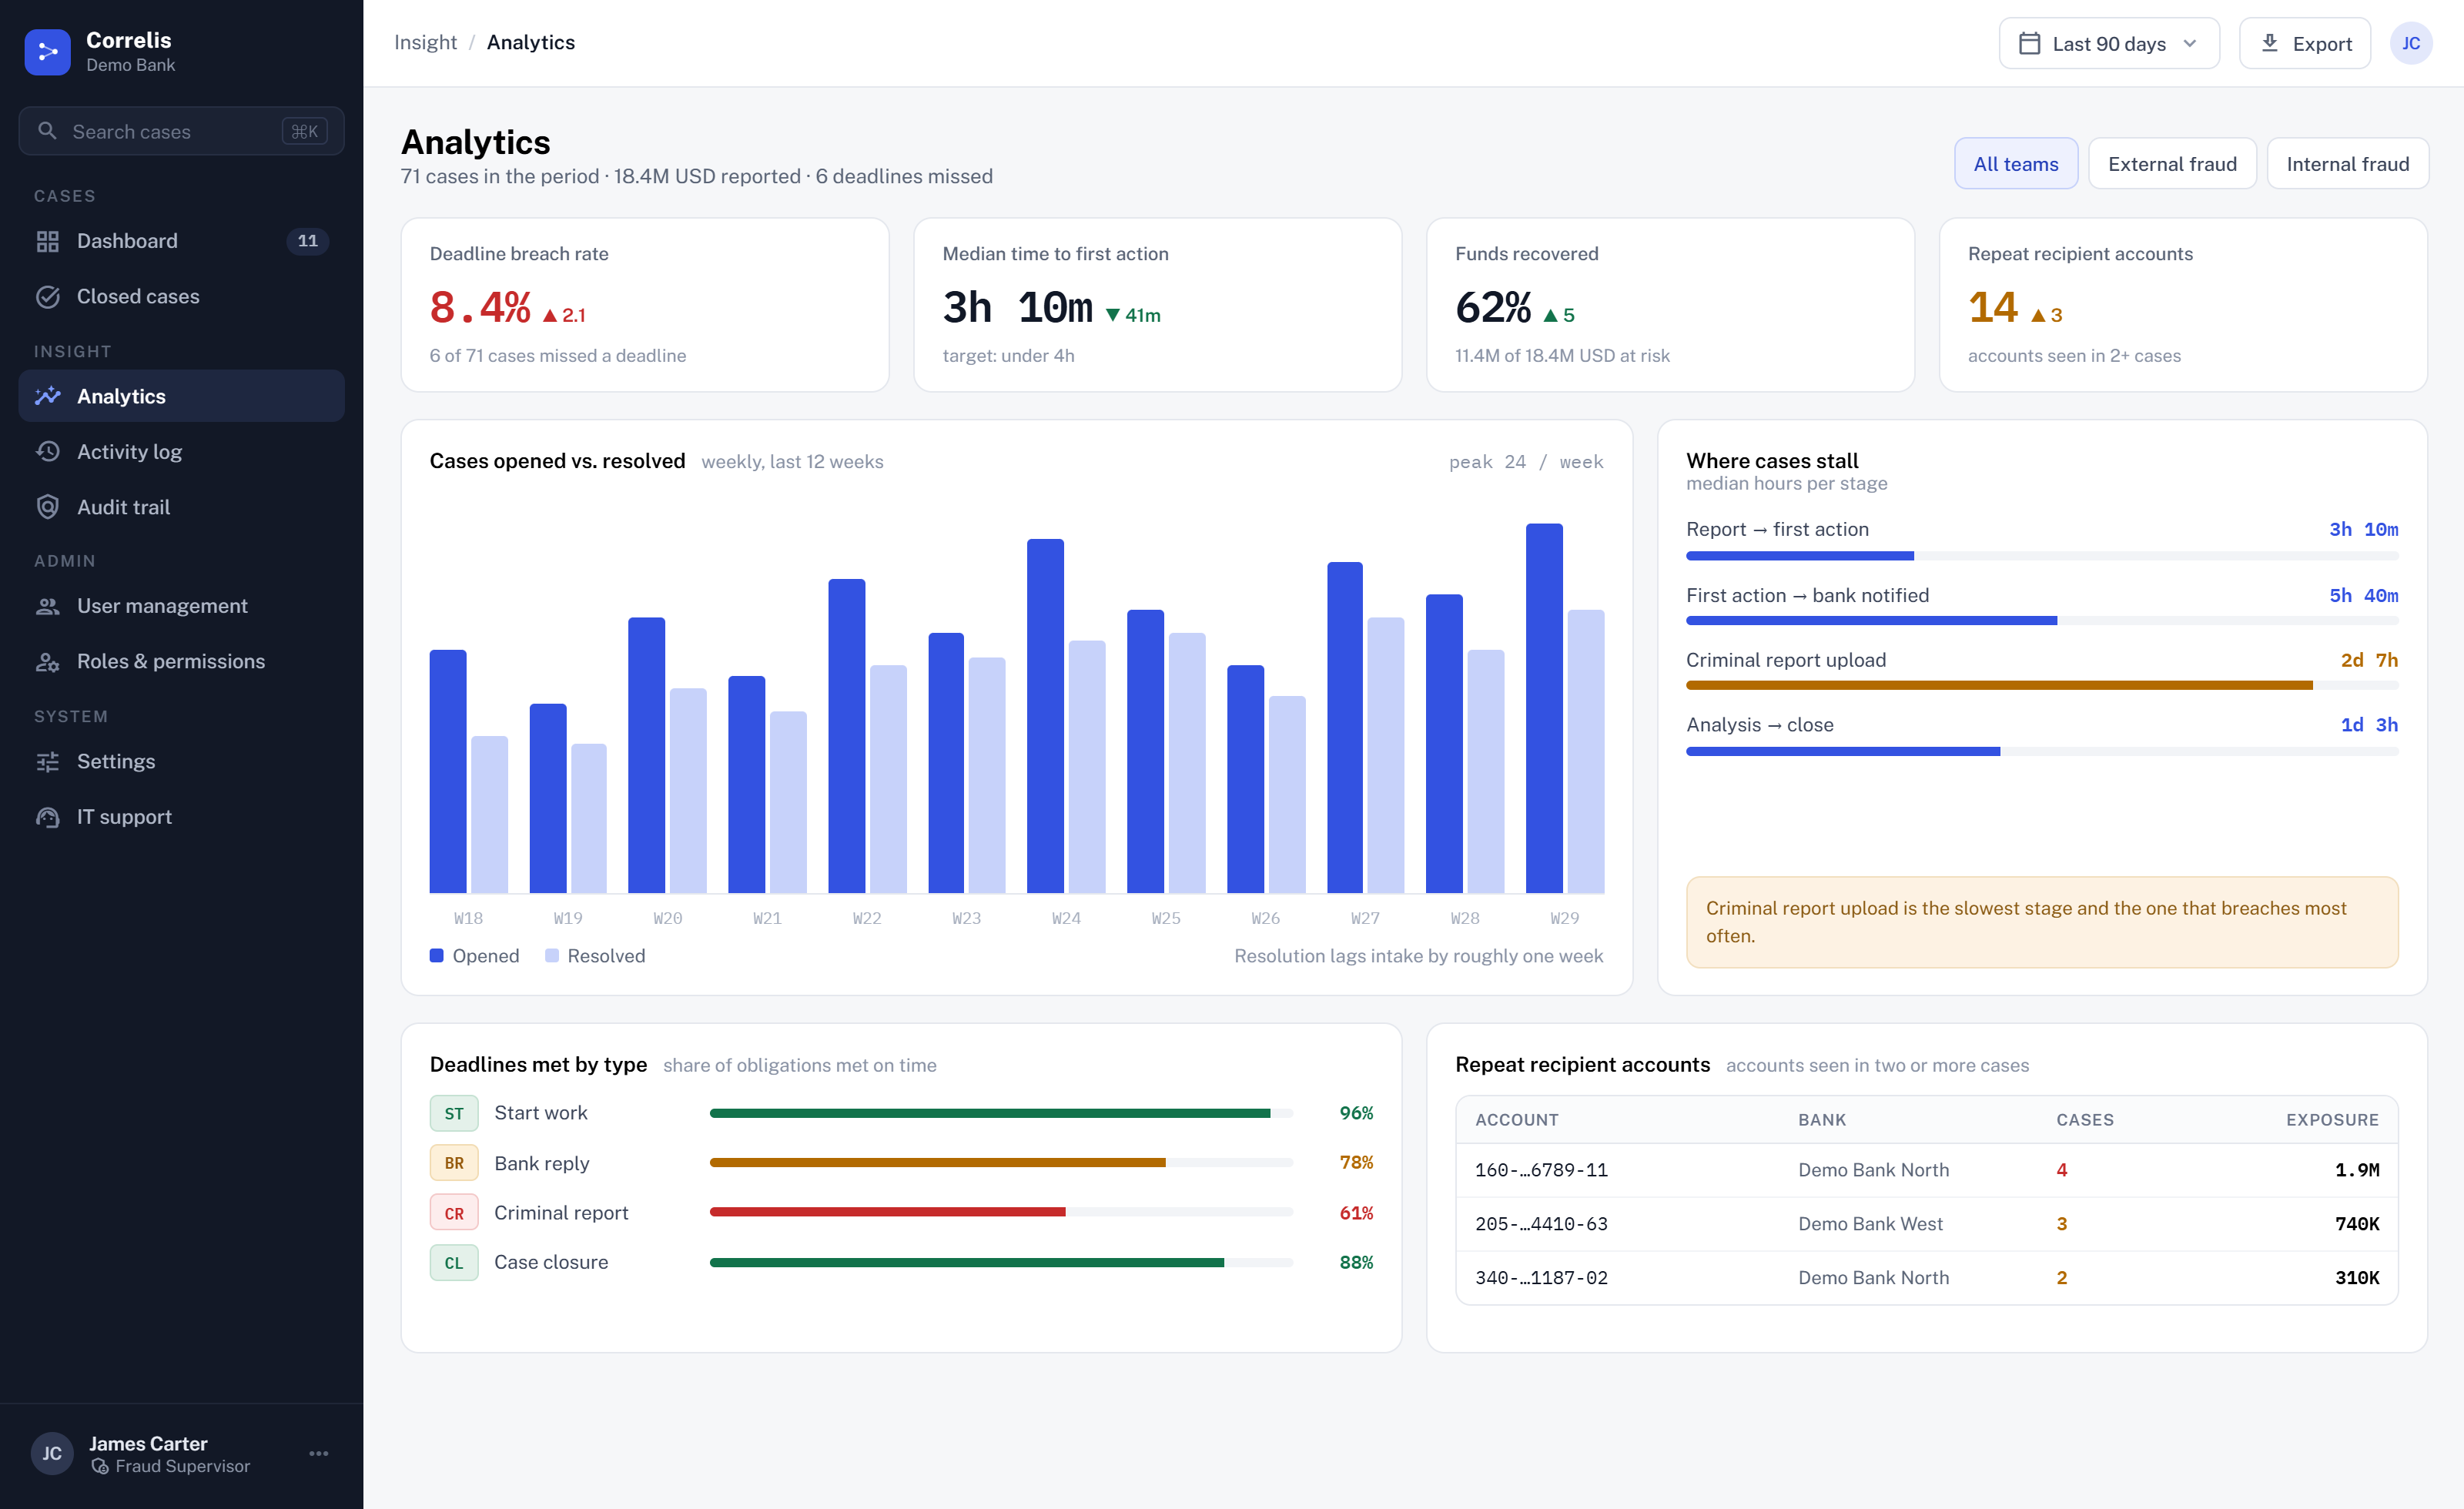2464x1509 pixels.
Task: Click the Insight breadcrumb link
Action: (x=425, y=42)
